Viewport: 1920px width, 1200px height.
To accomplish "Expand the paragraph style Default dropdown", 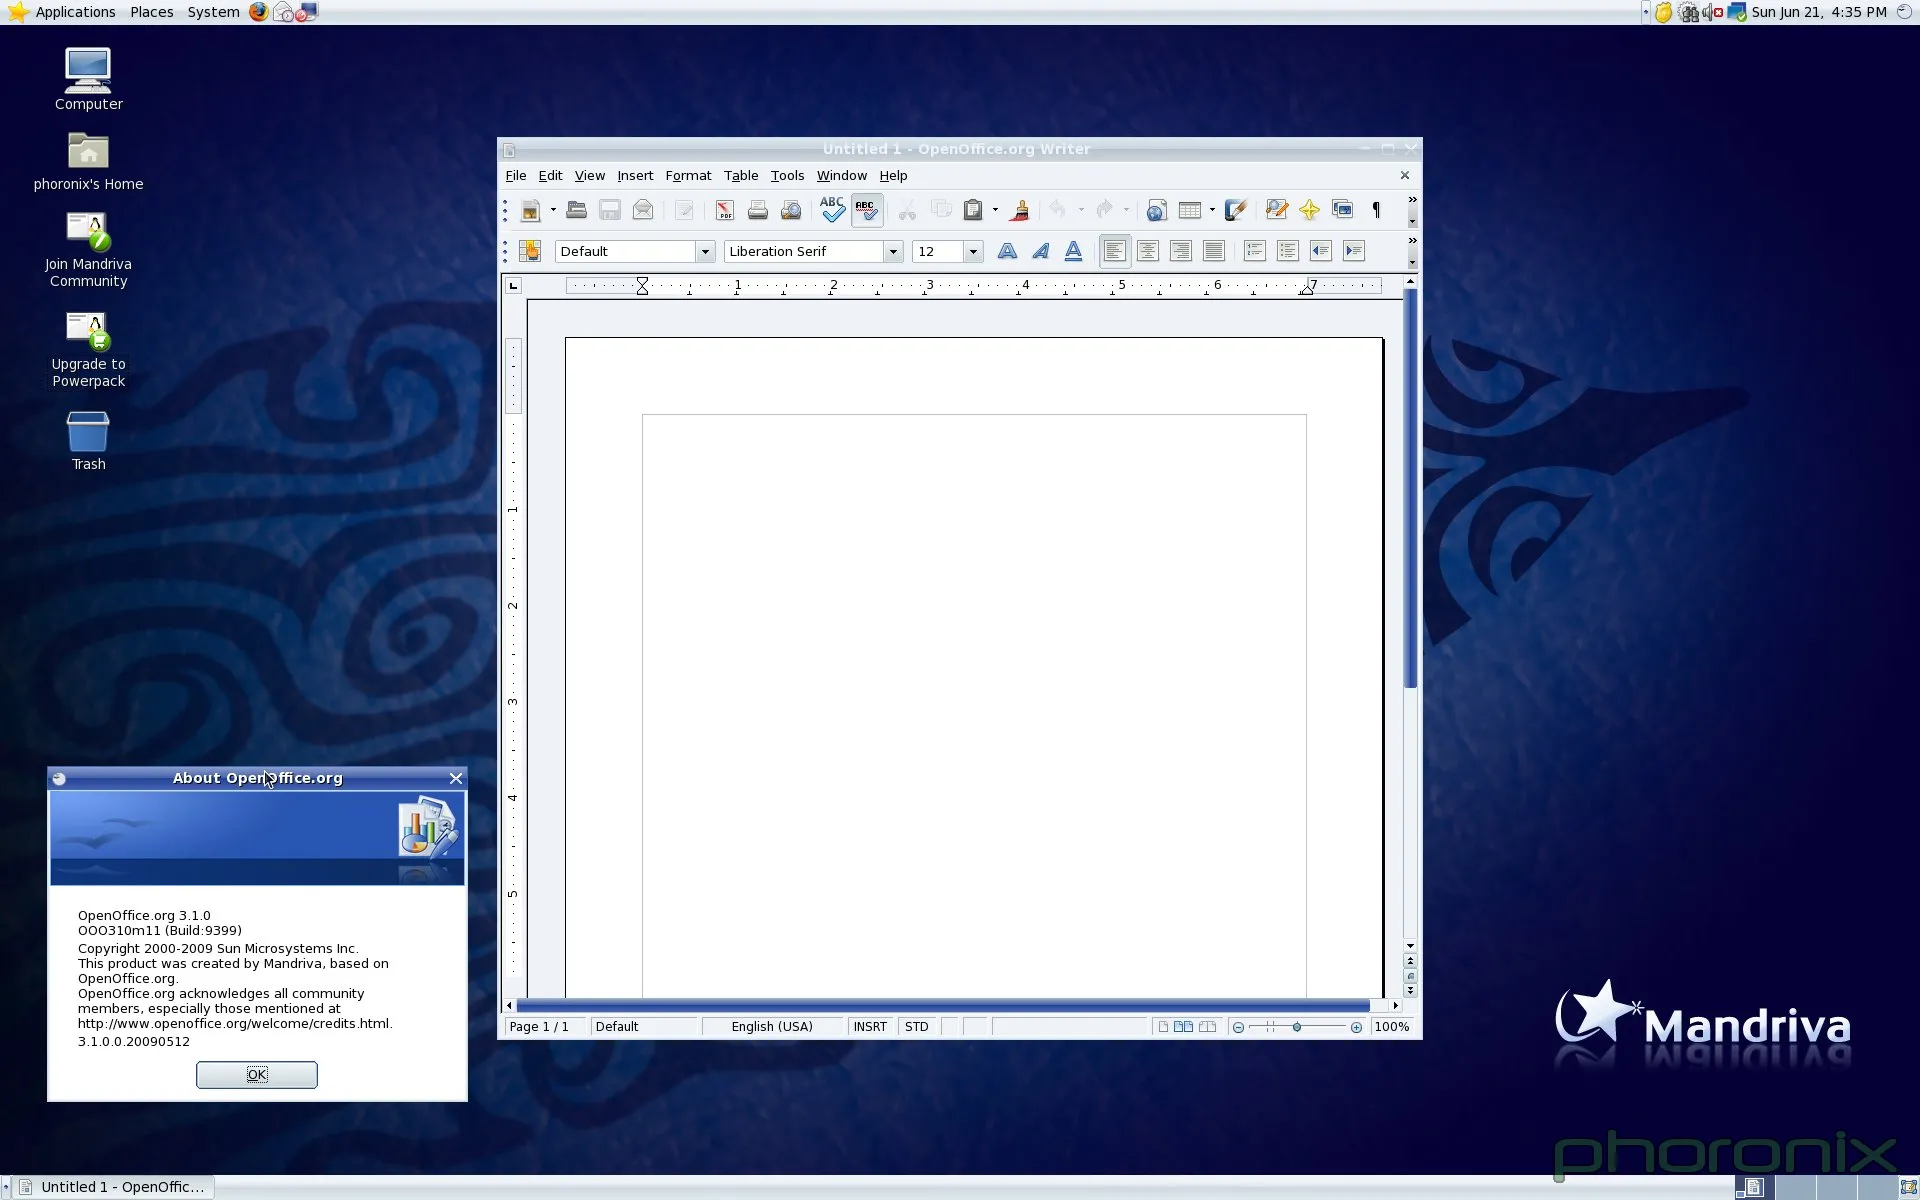I will point(705,252).
